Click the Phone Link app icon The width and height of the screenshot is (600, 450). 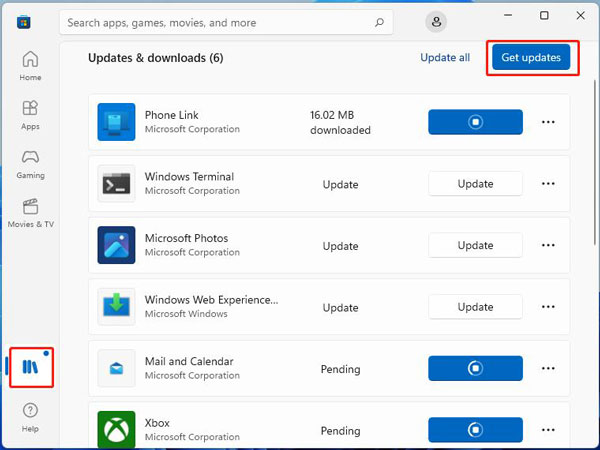point(116,122)
